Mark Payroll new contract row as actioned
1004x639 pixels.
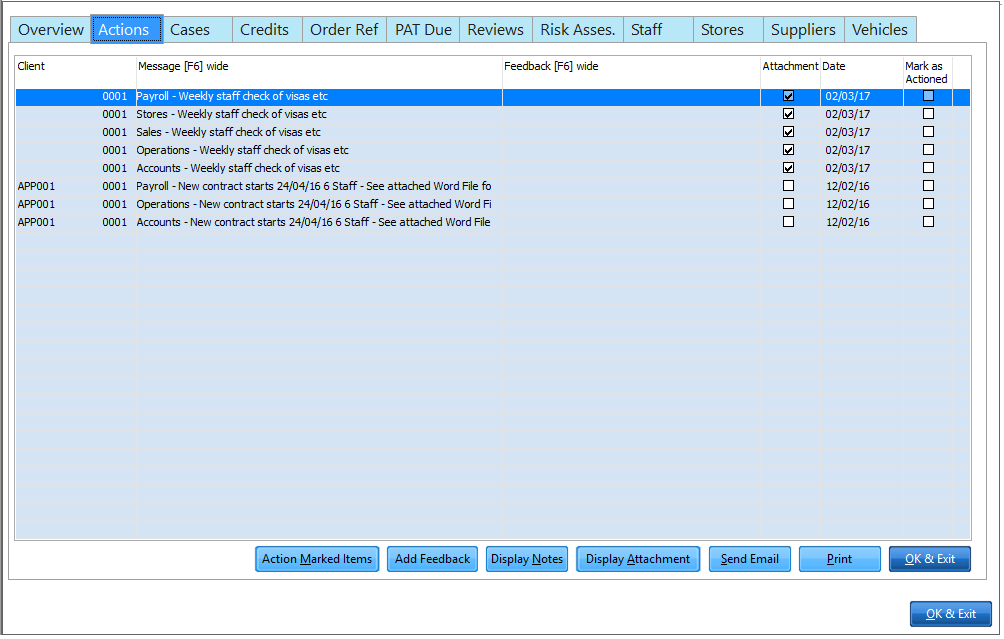click(928, 186)
